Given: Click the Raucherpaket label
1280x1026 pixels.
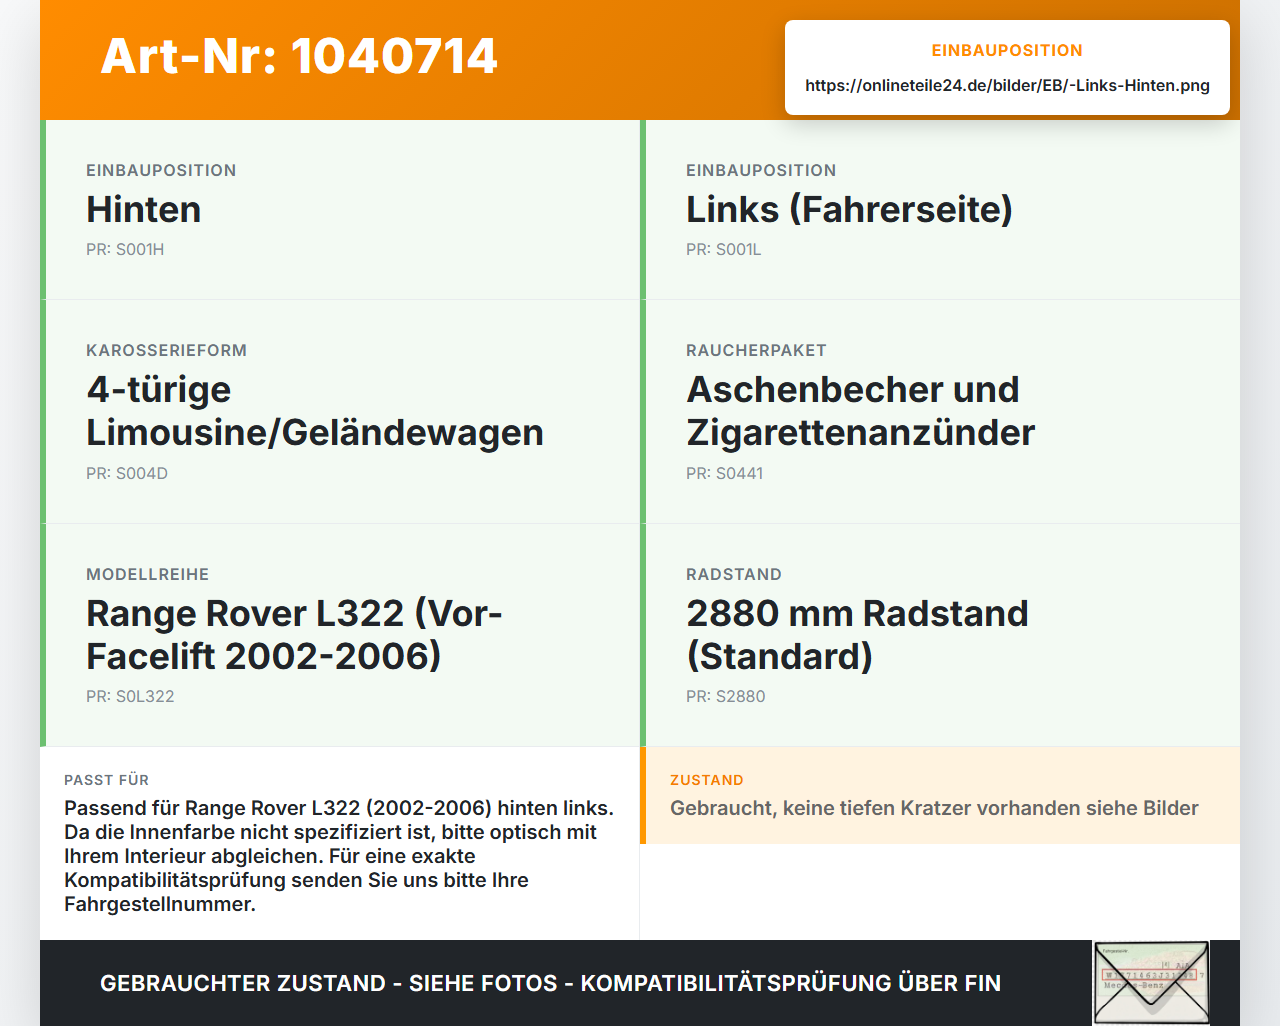Looking at the screenshot, I should tap(756, 351).
